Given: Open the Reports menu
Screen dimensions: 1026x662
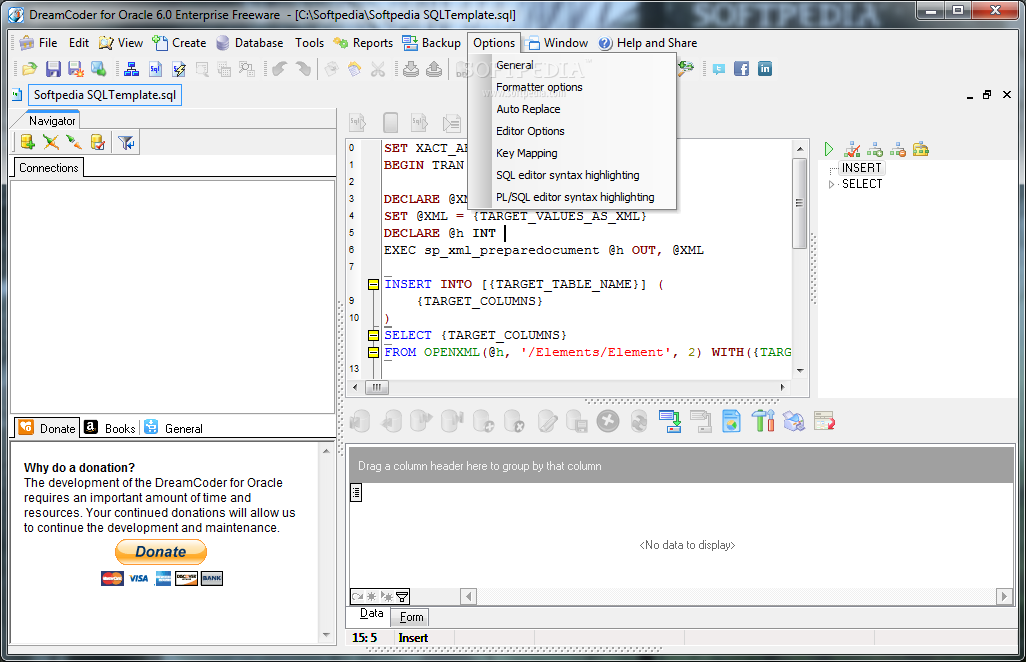Looking at the screenshot, I should pos(363,43).
